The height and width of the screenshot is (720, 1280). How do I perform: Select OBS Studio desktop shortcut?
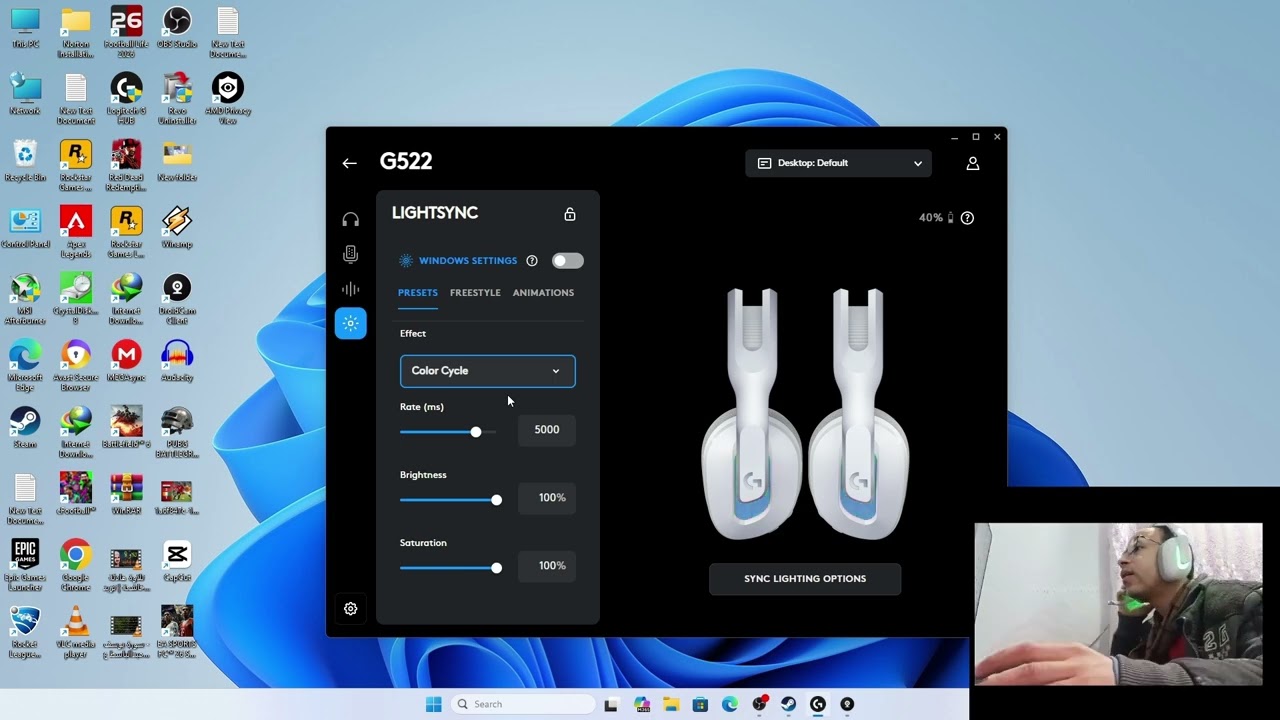pyautogui.click(x=177, y=28)
